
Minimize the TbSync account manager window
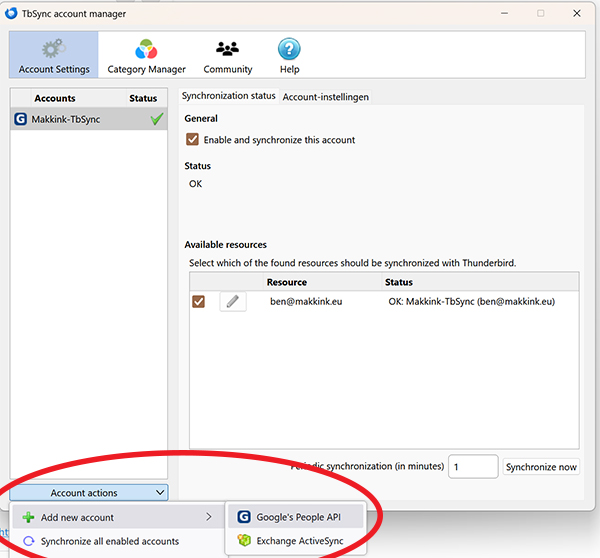(504, 13)
